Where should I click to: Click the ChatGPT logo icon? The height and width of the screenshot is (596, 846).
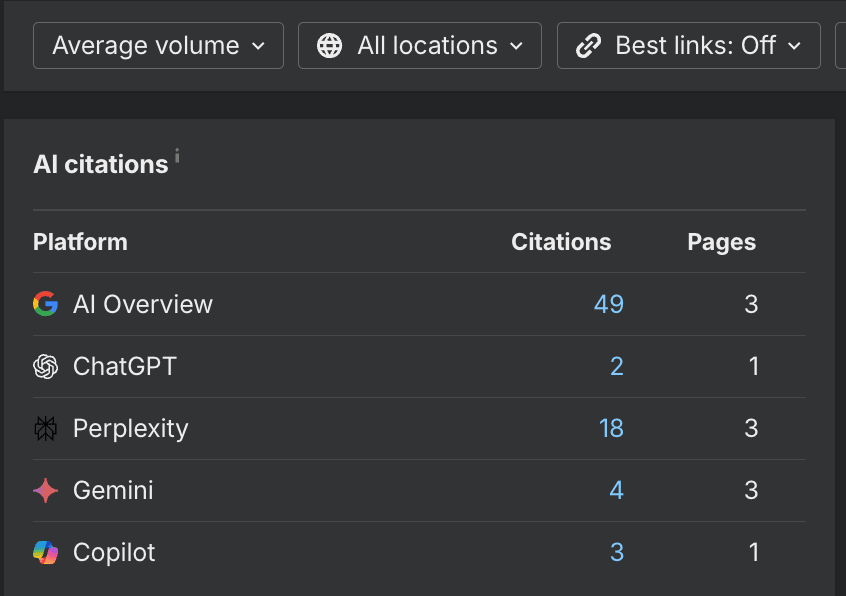pyautogui.click(x=45, y=367)
